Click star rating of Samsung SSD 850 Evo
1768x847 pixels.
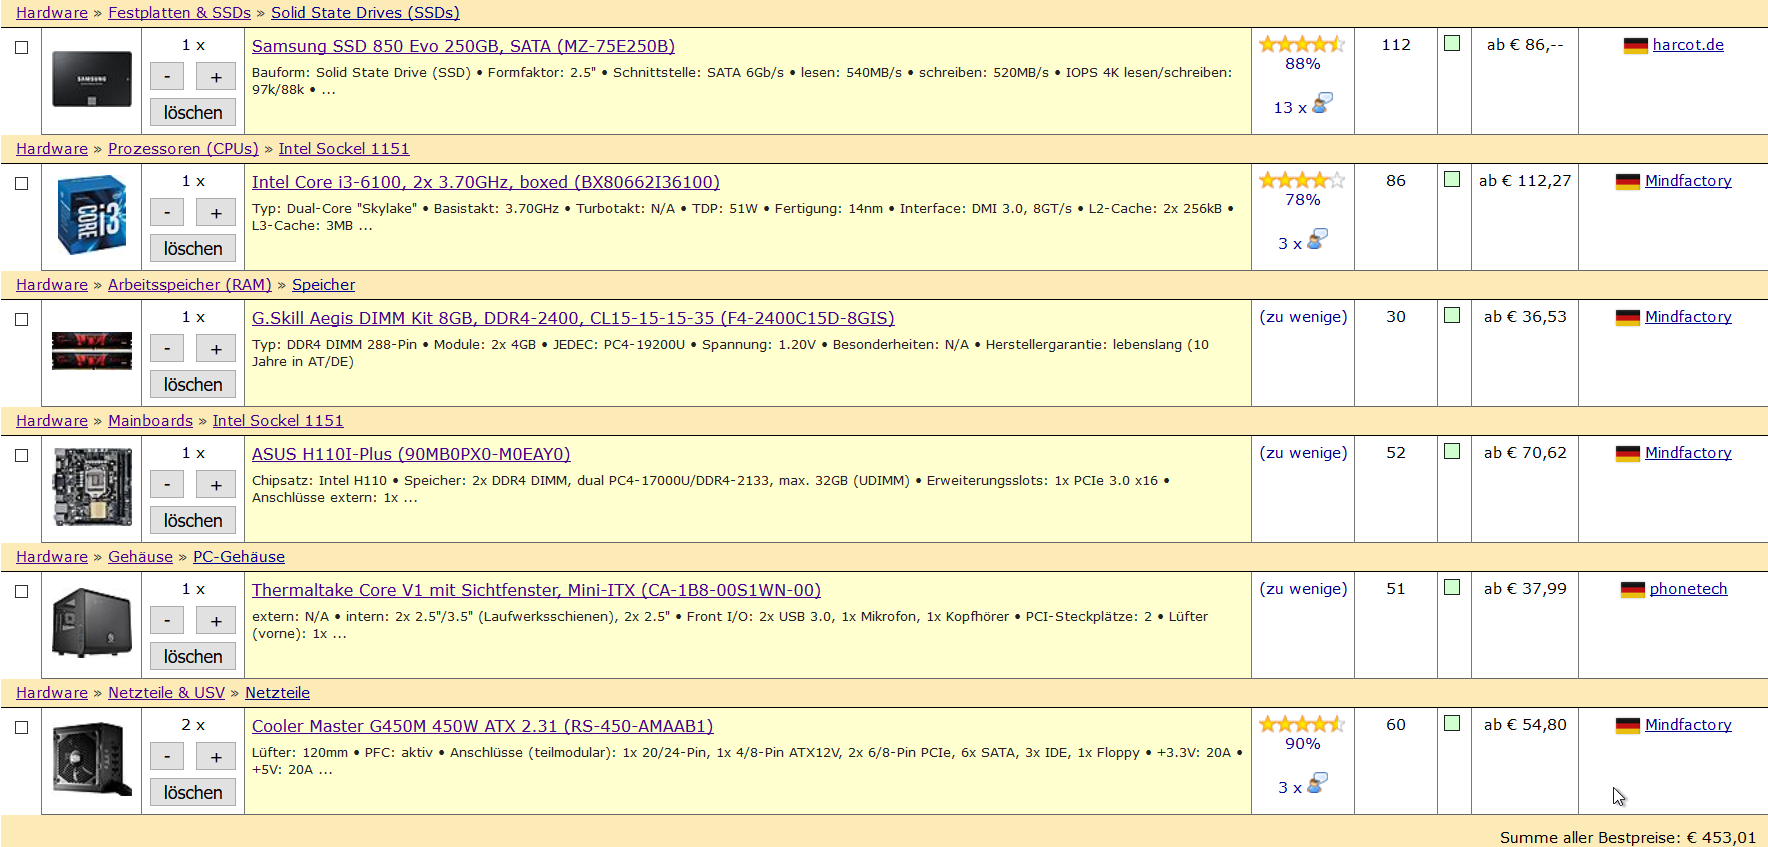pos(1302,44)
